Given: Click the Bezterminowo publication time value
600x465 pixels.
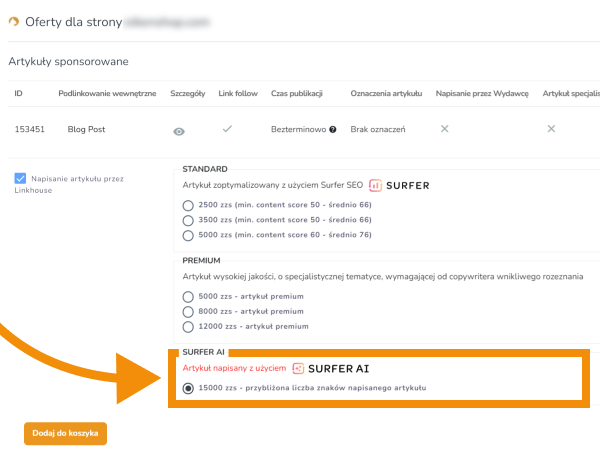Looking at the screenshot, I should 298,129.
